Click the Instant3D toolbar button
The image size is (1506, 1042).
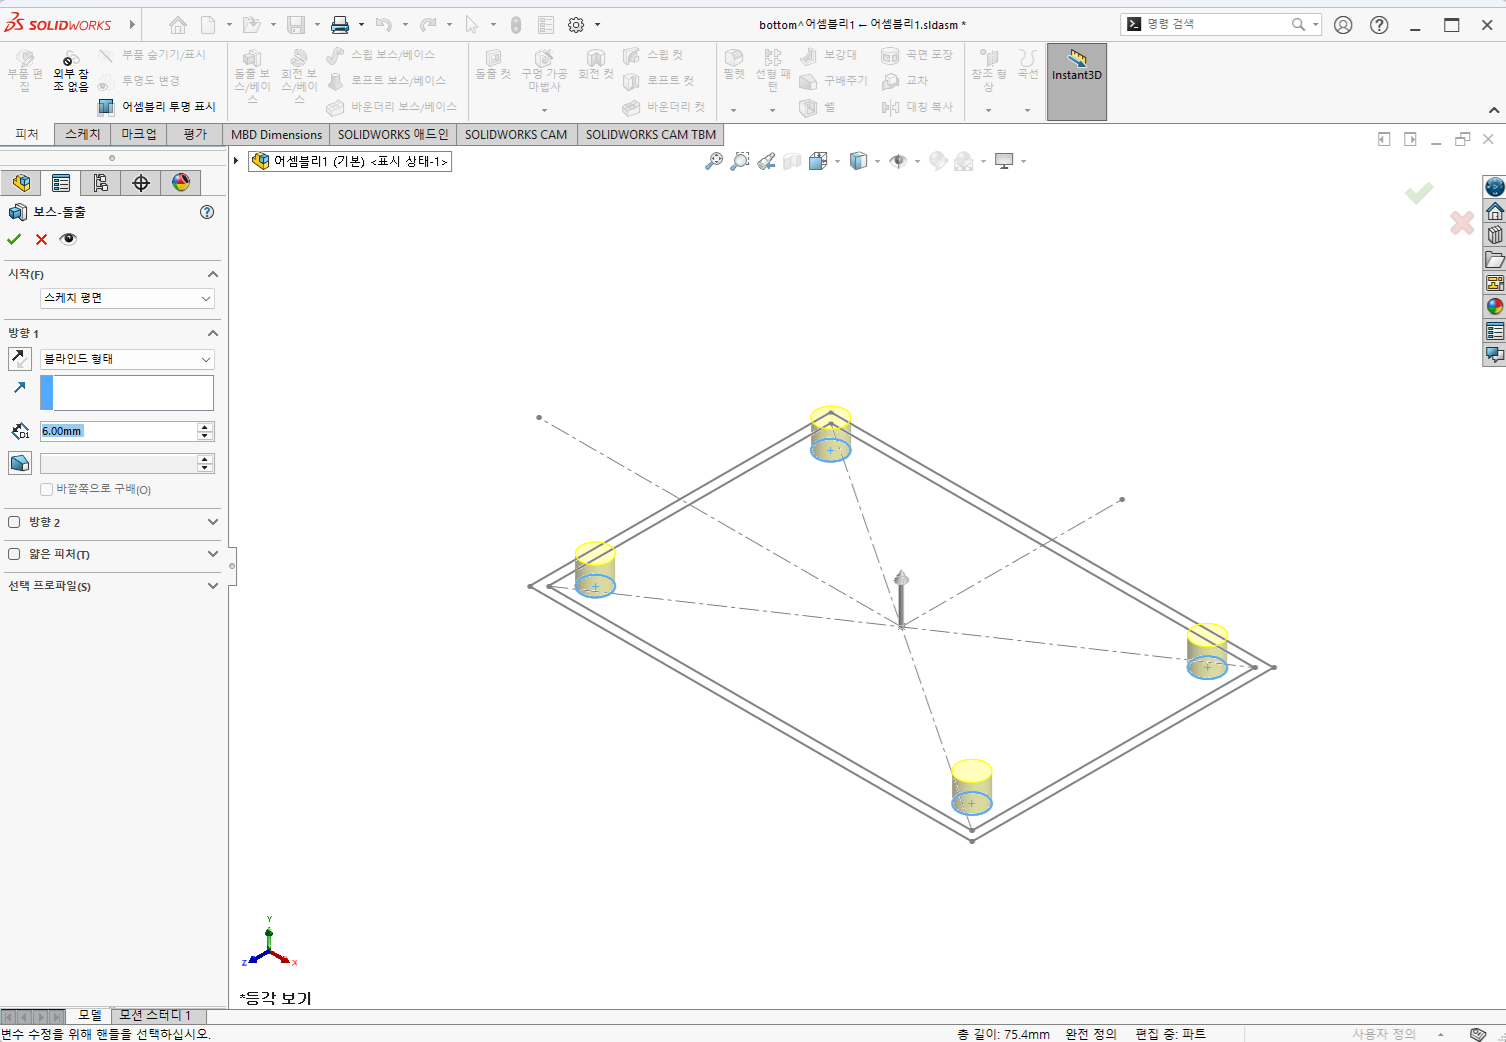click(1076, 82)
